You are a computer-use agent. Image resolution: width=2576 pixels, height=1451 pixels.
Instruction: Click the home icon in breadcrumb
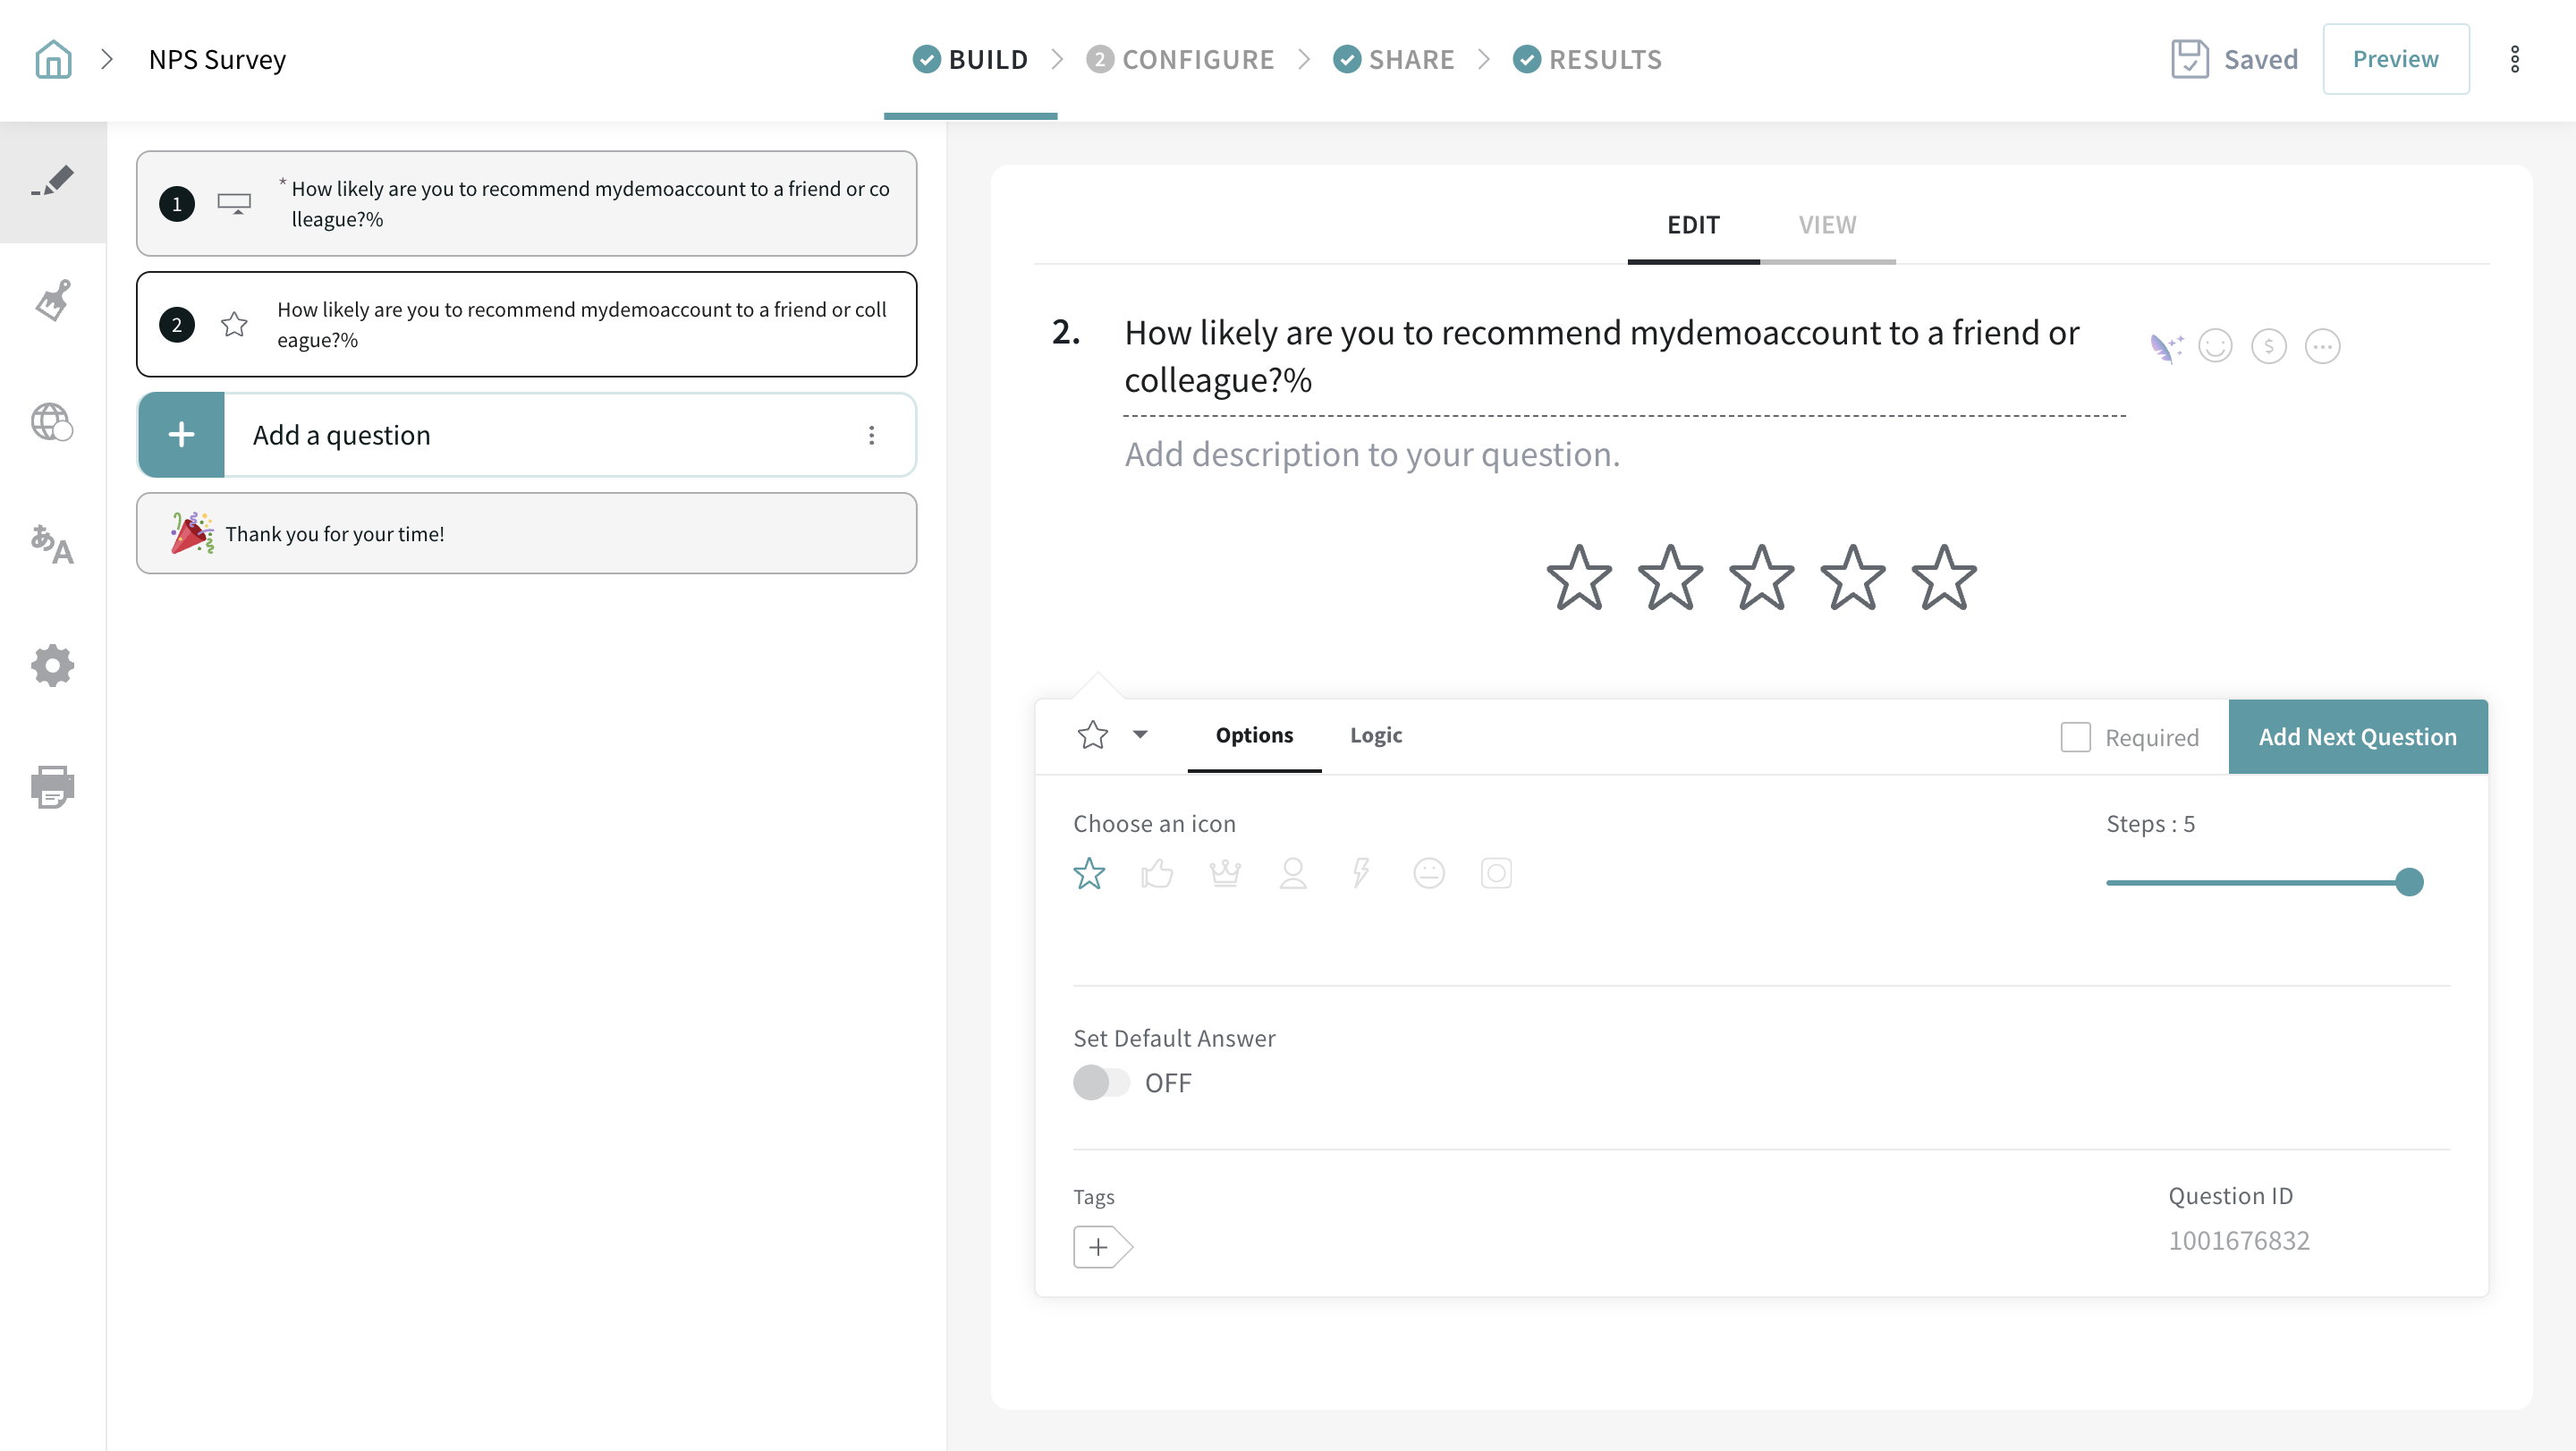[53, 59]
